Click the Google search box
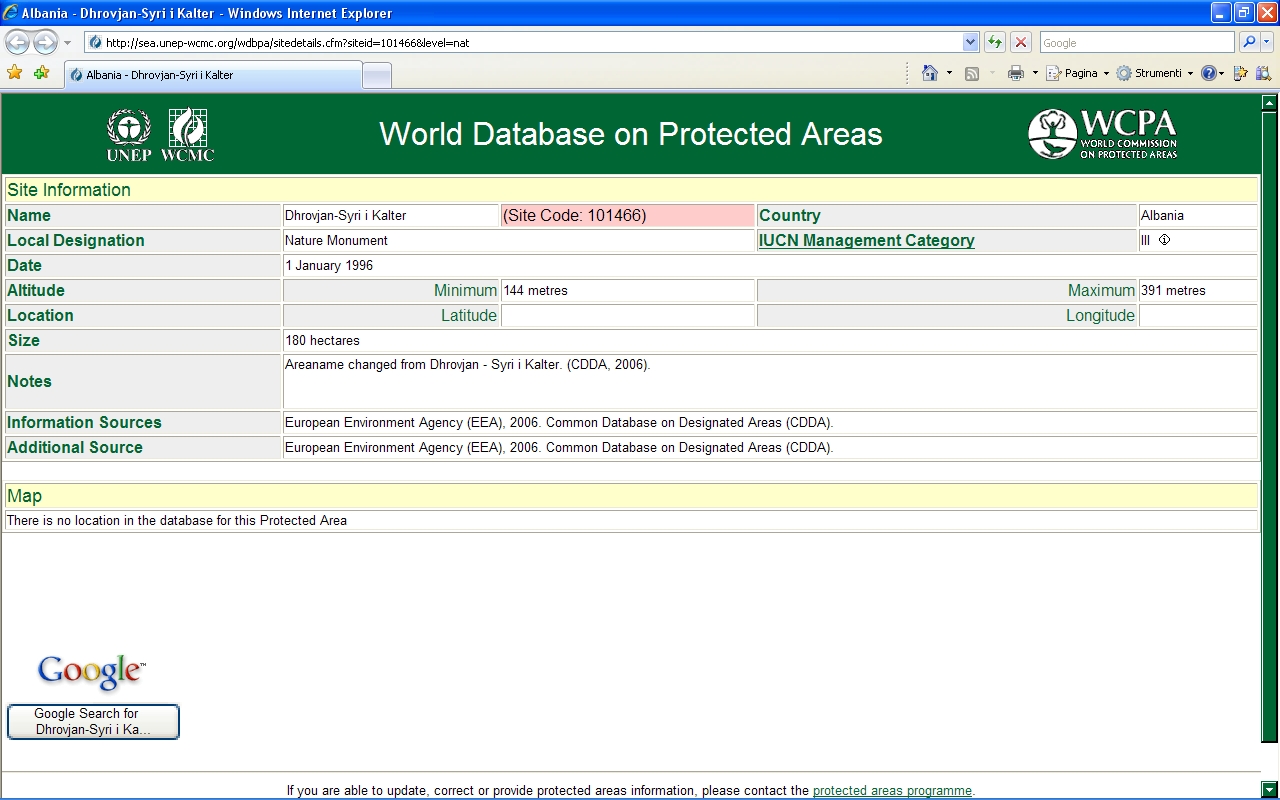The height and width of the screenshot is (800, 1280). [x=1136, y=42]
